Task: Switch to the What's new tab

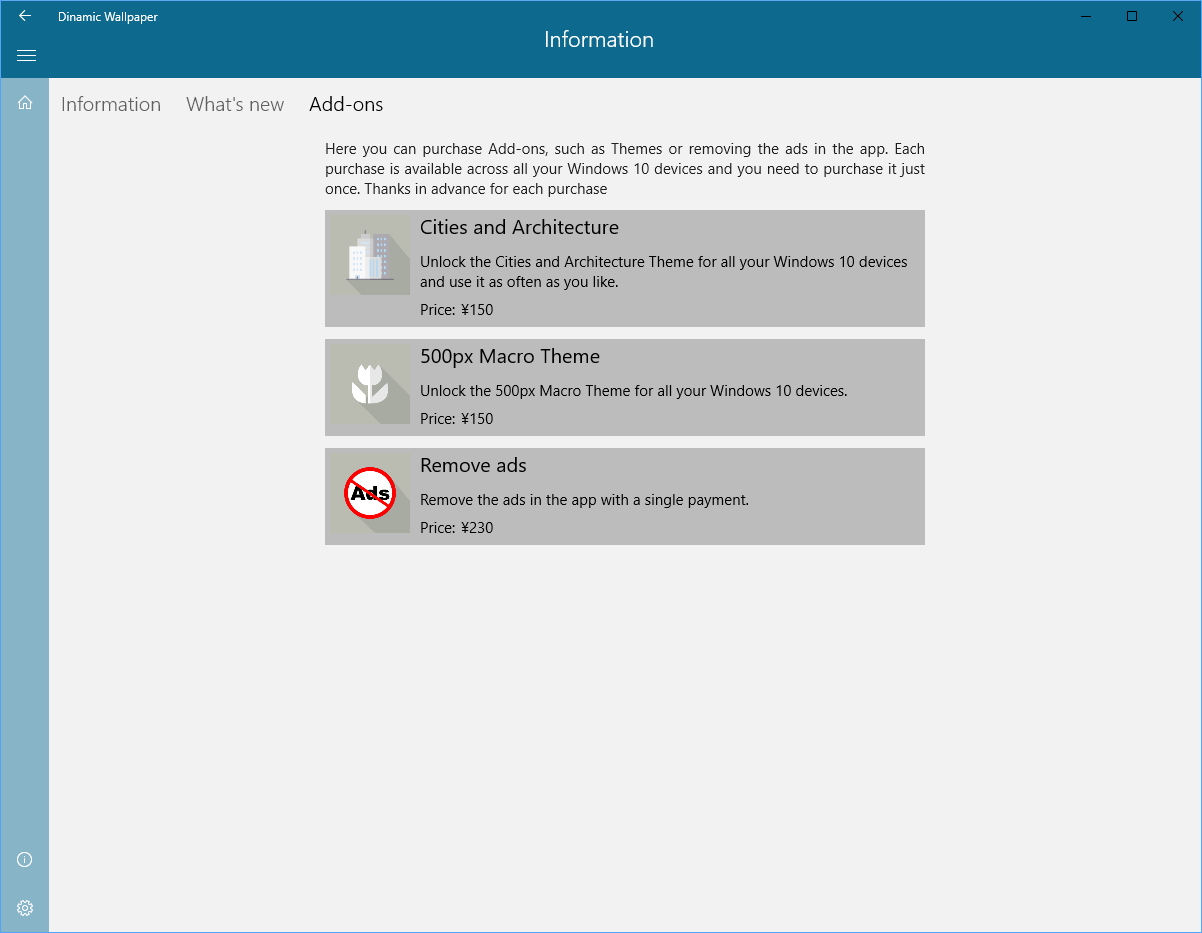Action: pyautogui.click(x=235, y=104)
